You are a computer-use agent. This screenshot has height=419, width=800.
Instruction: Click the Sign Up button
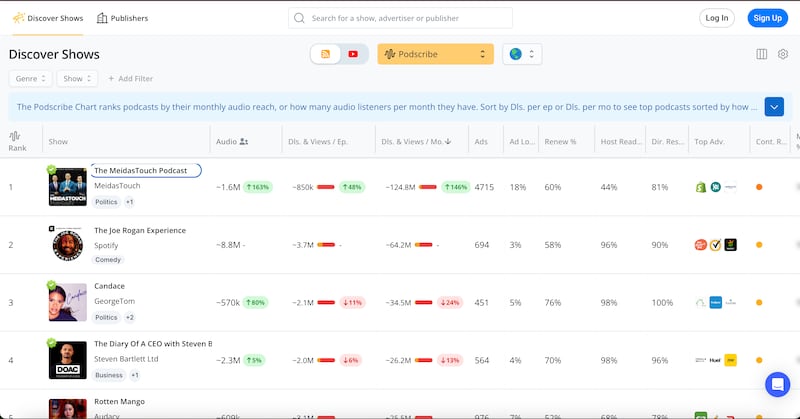(767, 18)
